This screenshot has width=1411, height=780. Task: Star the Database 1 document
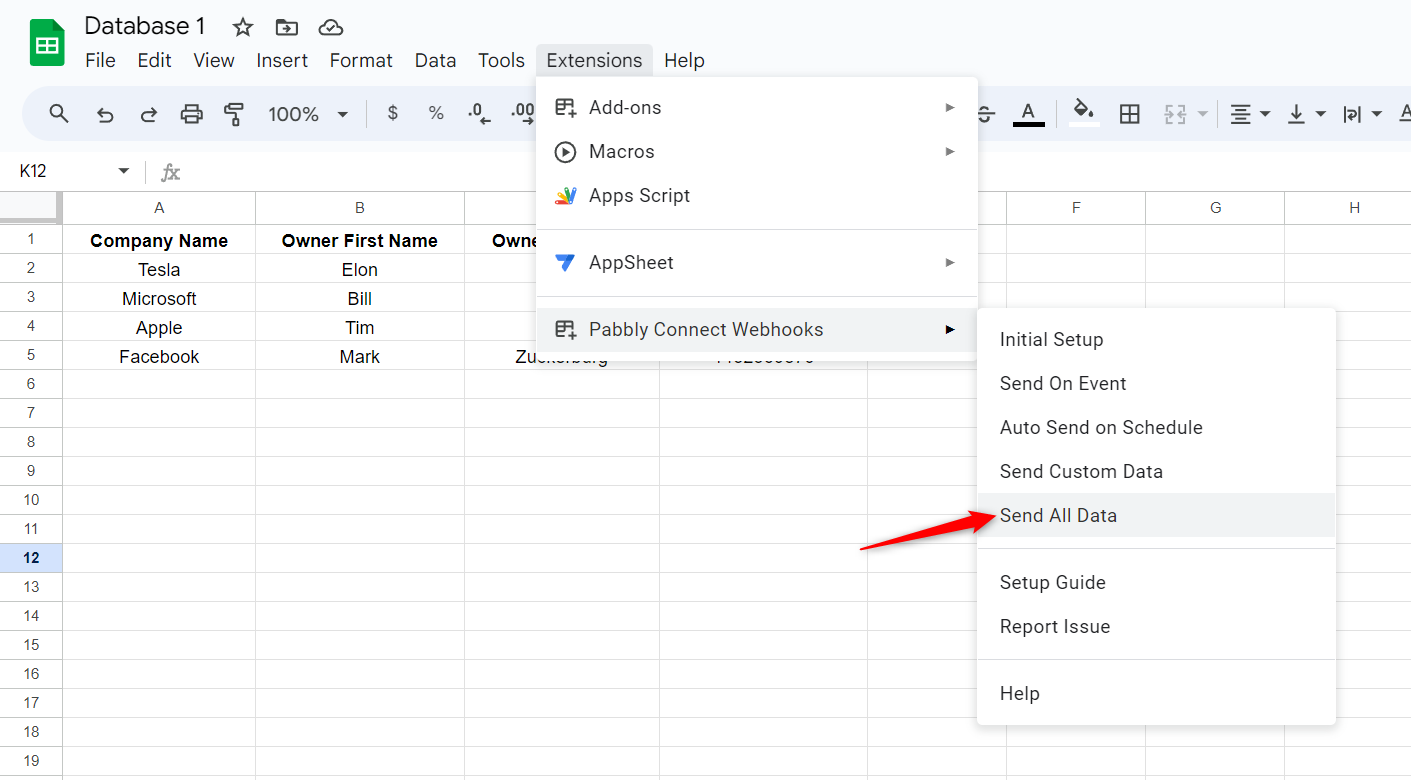[243, 27]
